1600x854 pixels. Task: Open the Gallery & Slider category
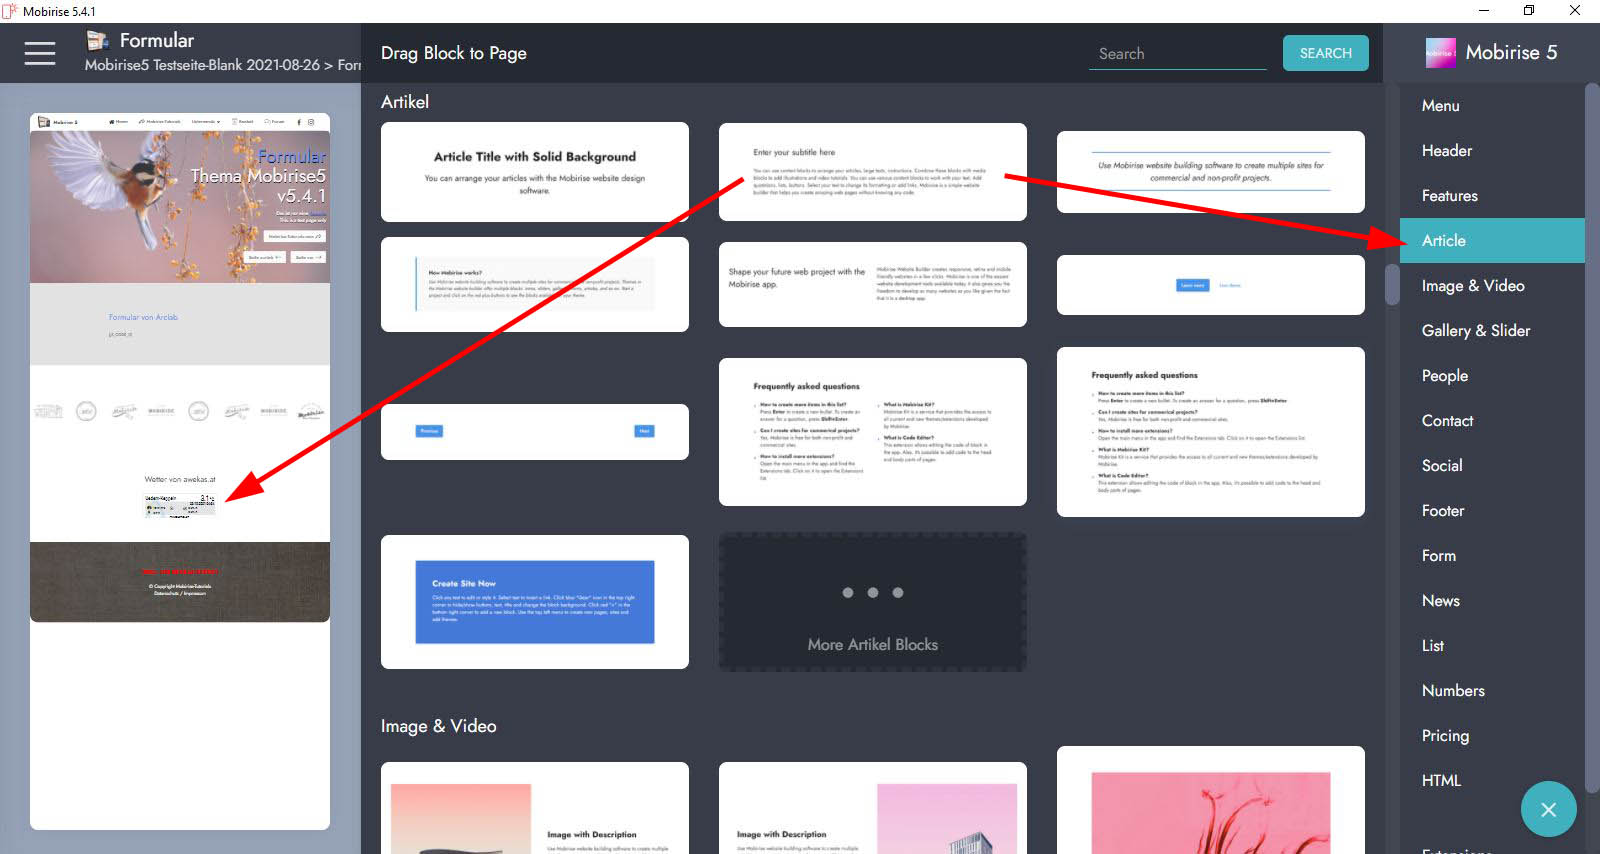pyautogui.click(x=1475, y=331)
